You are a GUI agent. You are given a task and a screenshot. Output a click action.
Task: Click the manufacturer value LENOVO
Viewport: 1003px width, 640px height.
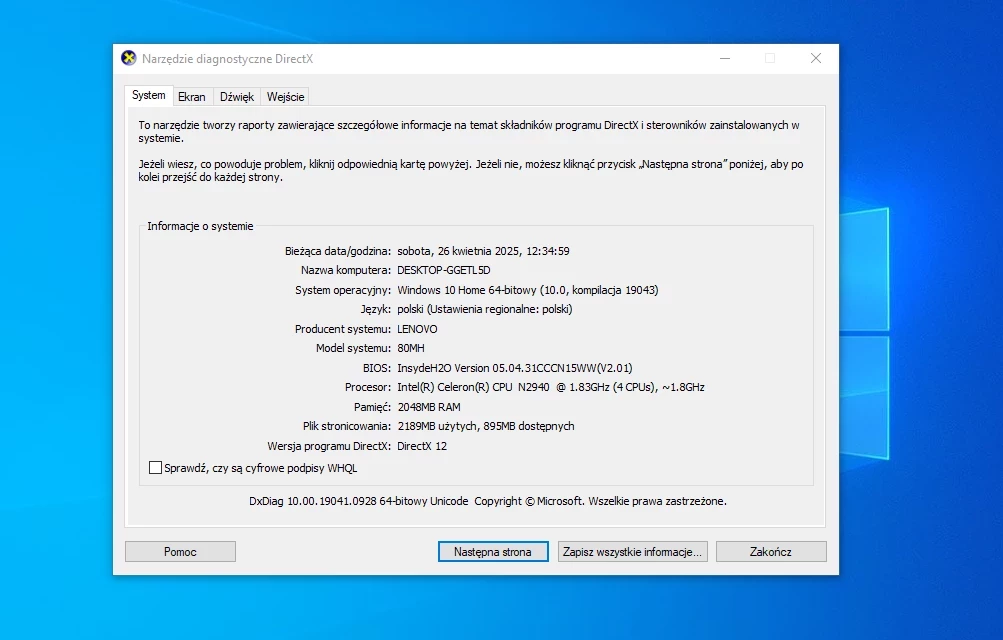coord(417,329)
